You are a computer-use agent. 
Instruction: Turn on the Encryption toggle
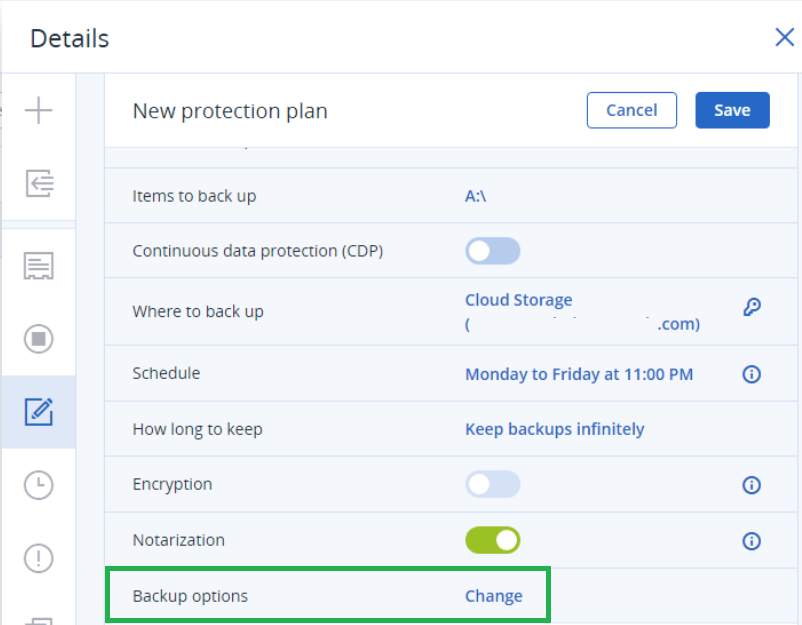click(x=492, y=484)
